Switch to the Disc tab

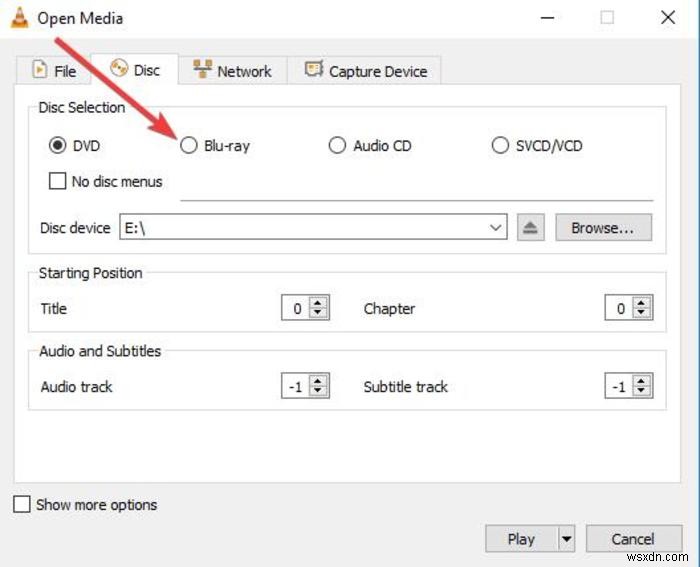[x=133, y=70]
